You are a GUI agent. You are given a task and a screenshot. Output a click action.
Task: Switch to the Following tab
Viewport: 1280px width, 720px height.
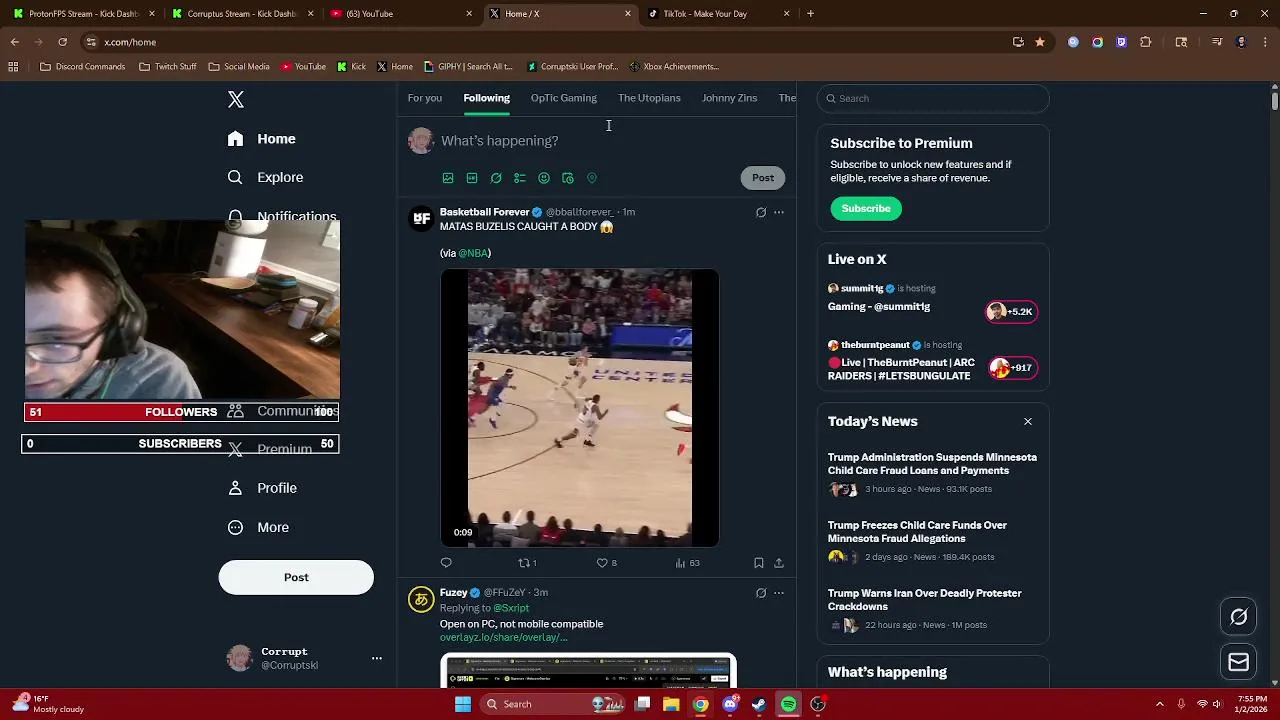(x=487, y=98)
